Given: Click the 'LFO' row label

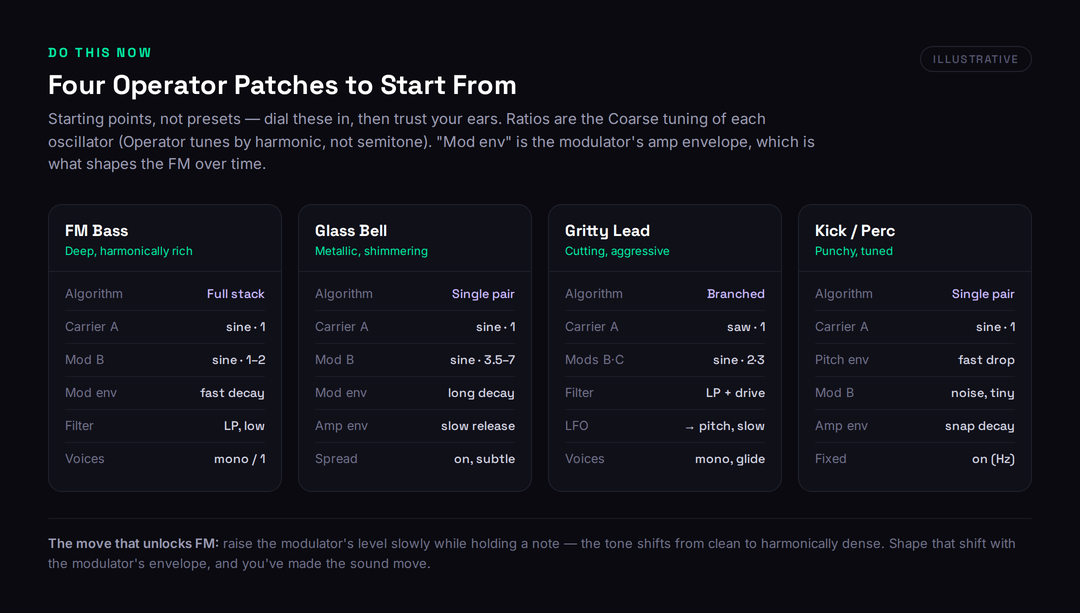Looking at the screenshot, I should click(x=577, y=426).
